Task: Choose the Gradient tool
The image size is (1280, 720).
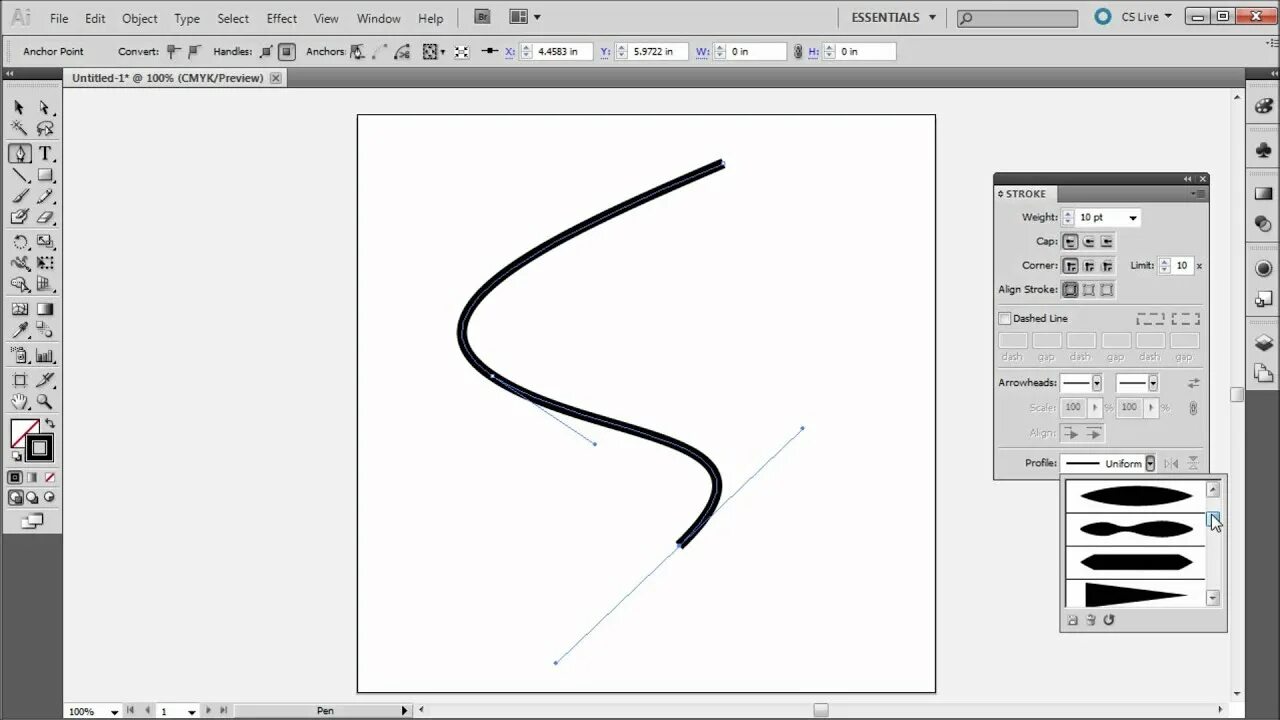Action: coord(45,310)
